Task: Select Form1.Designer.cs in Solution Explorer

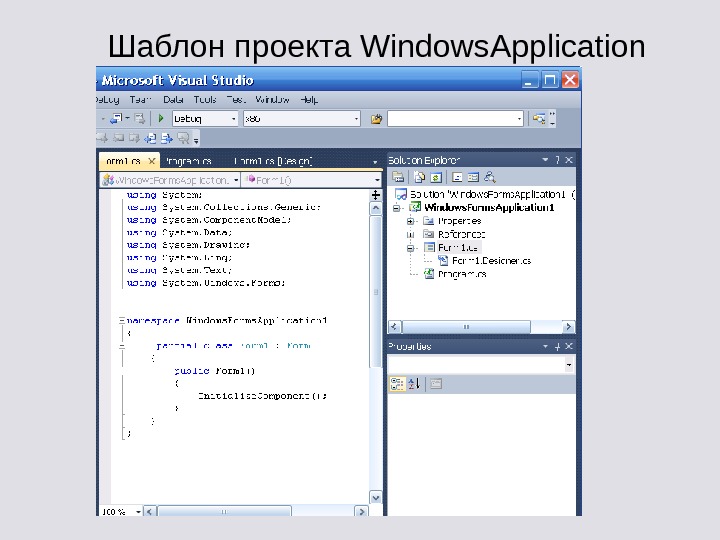Action: (x=491, y=261)
